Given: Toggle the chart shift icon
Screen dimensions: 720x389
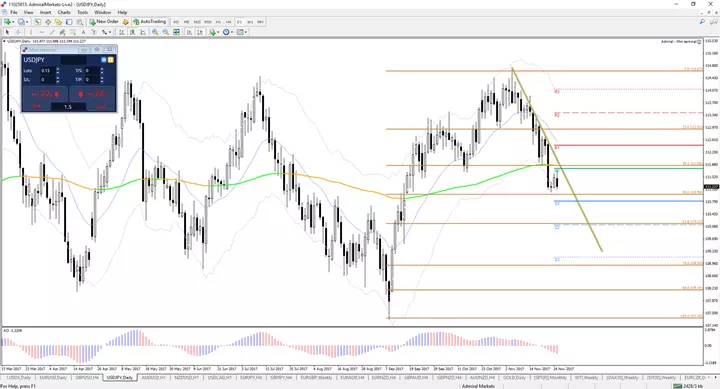Looking at the screenshot, I should click(x=200, y=32).
